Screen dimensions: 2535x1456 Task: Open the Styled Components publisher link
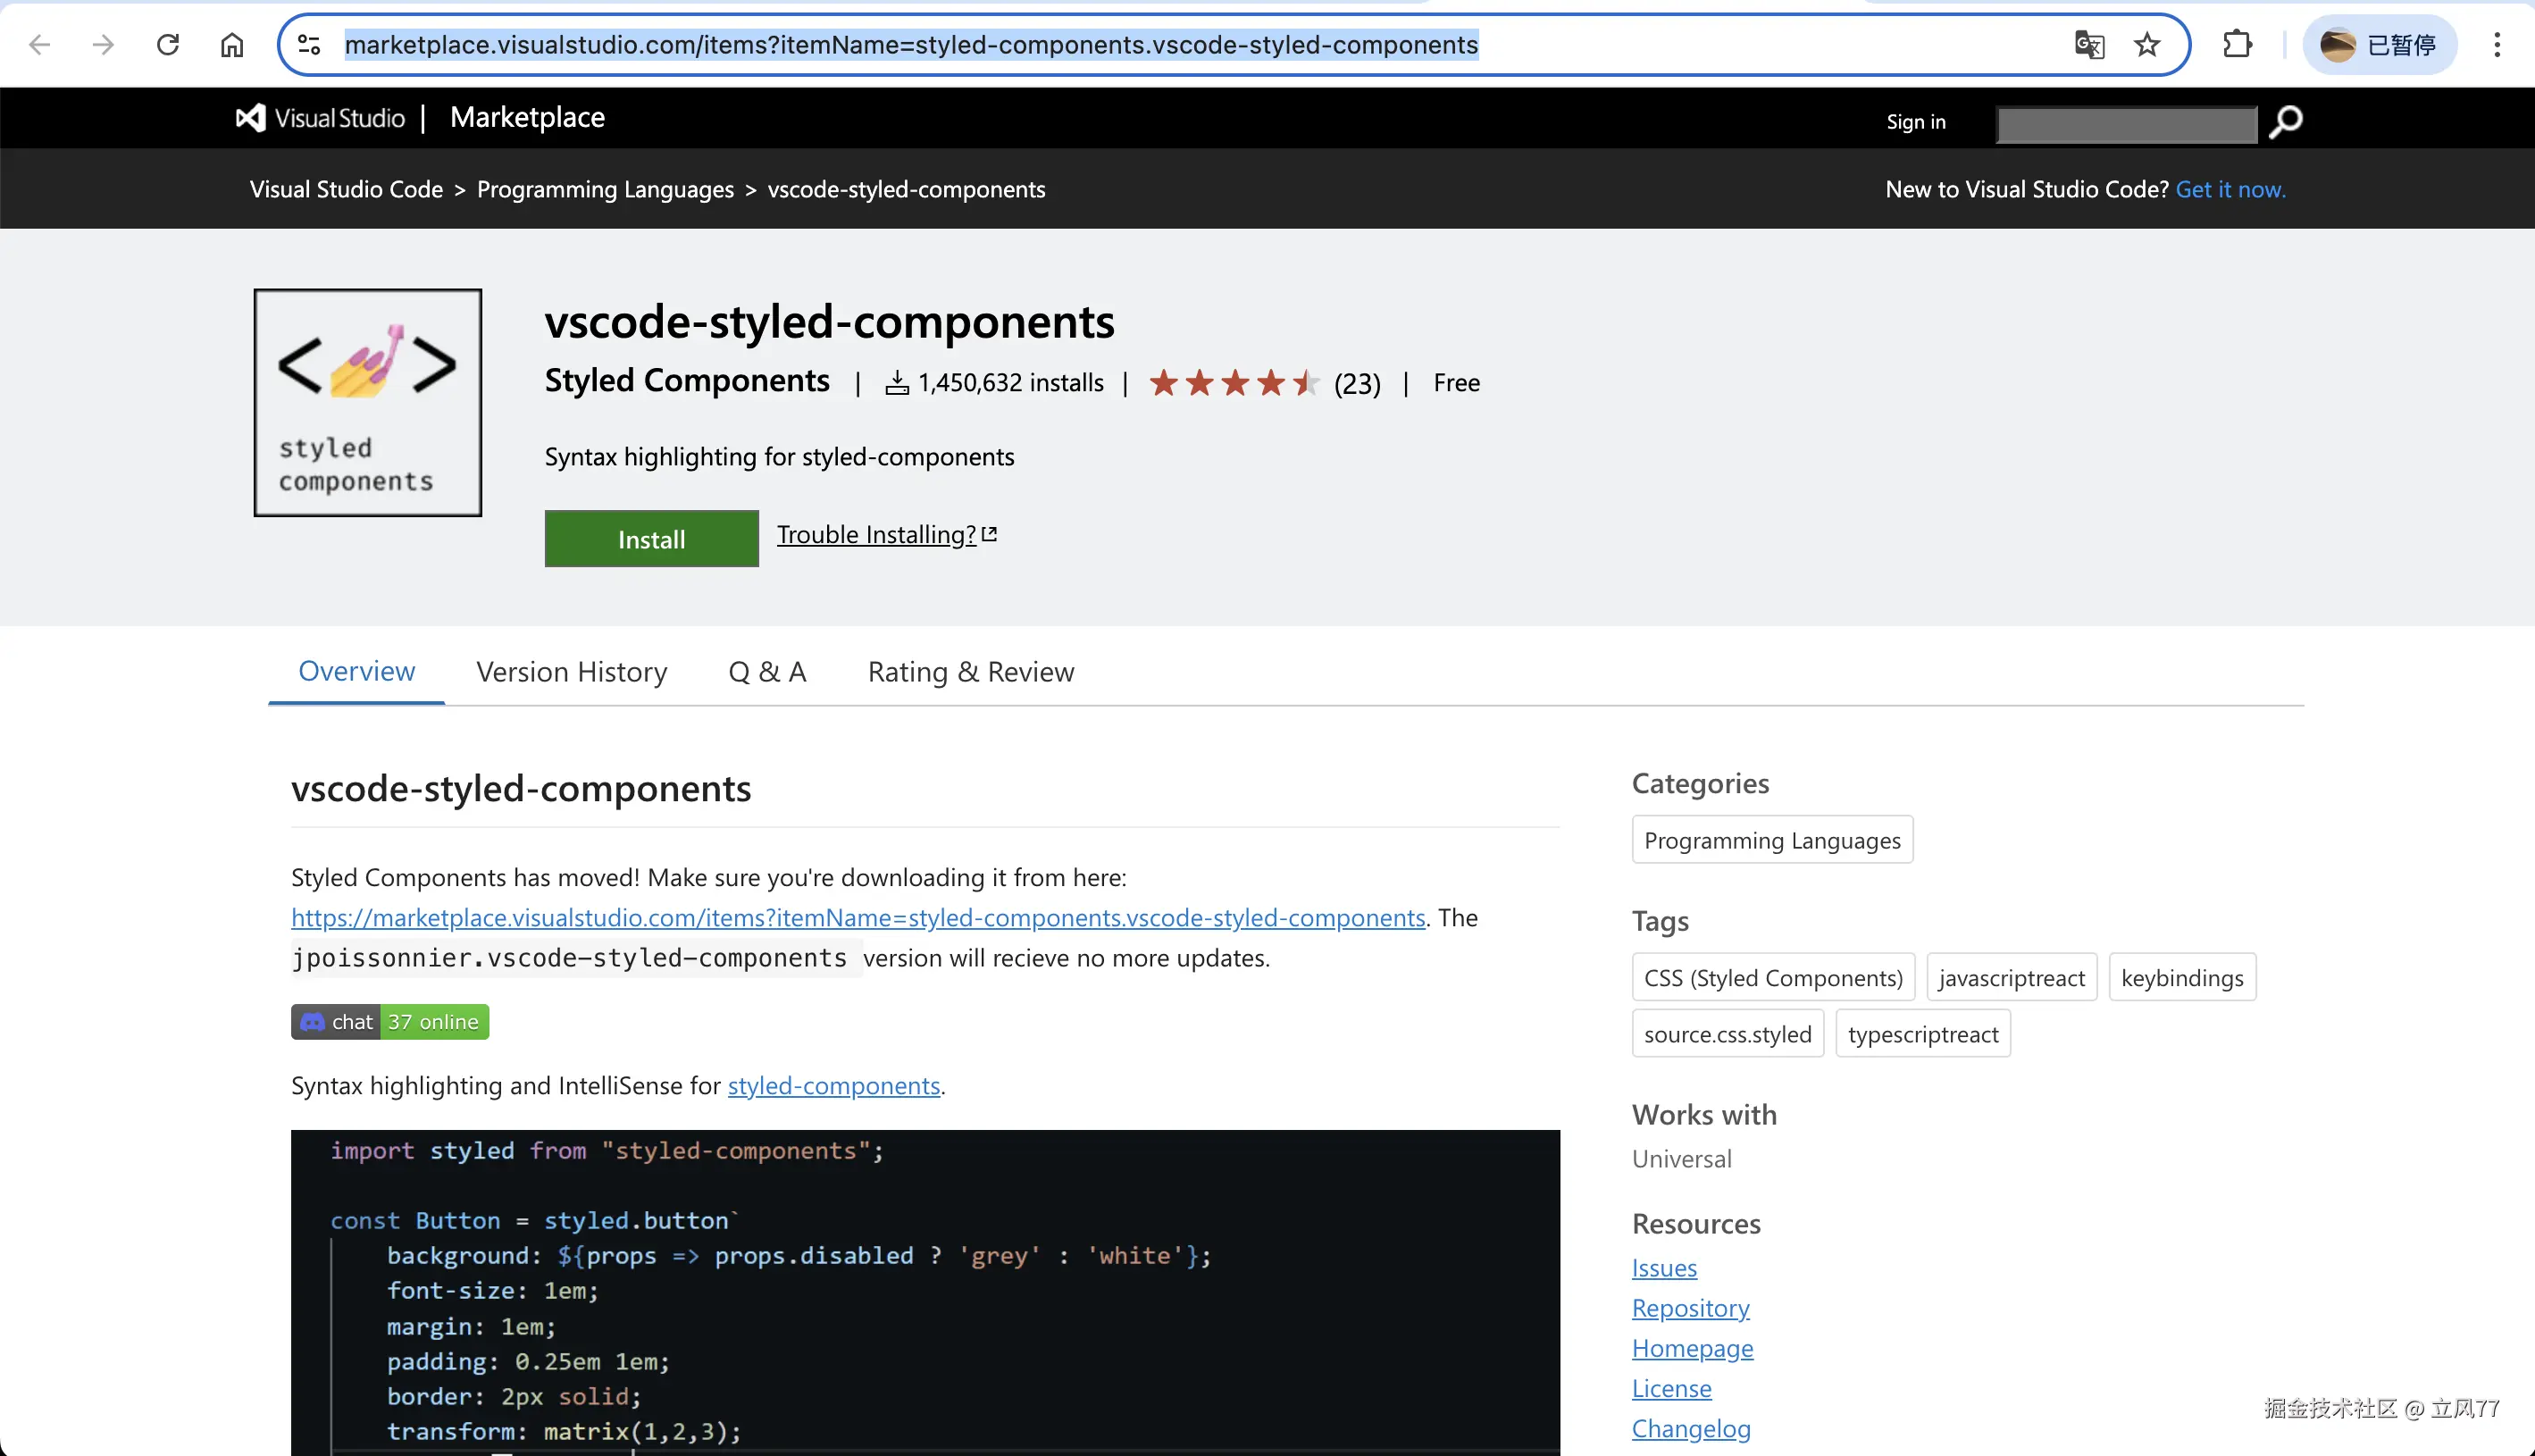coord(687,381)
